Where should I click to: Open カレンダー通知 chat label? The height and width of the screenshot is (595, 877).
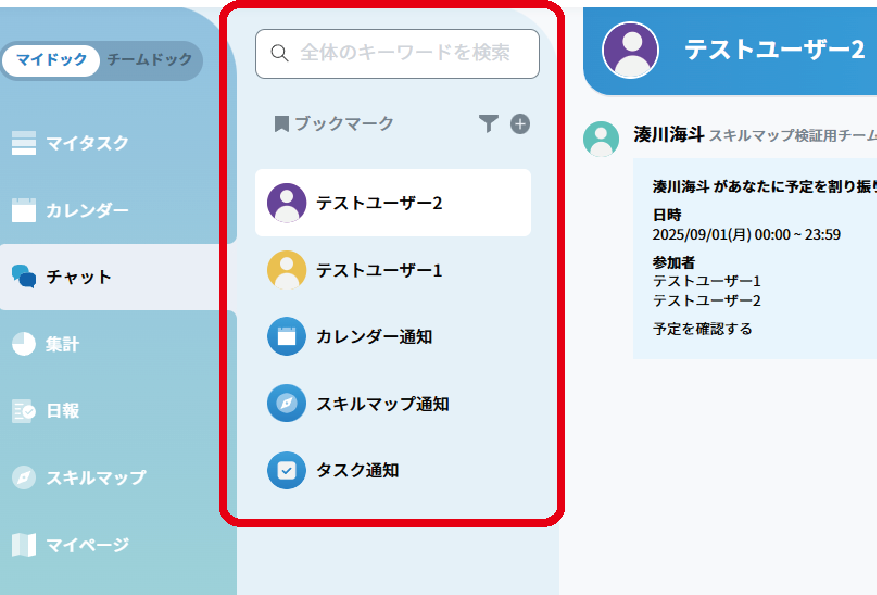tap(374, 337)
